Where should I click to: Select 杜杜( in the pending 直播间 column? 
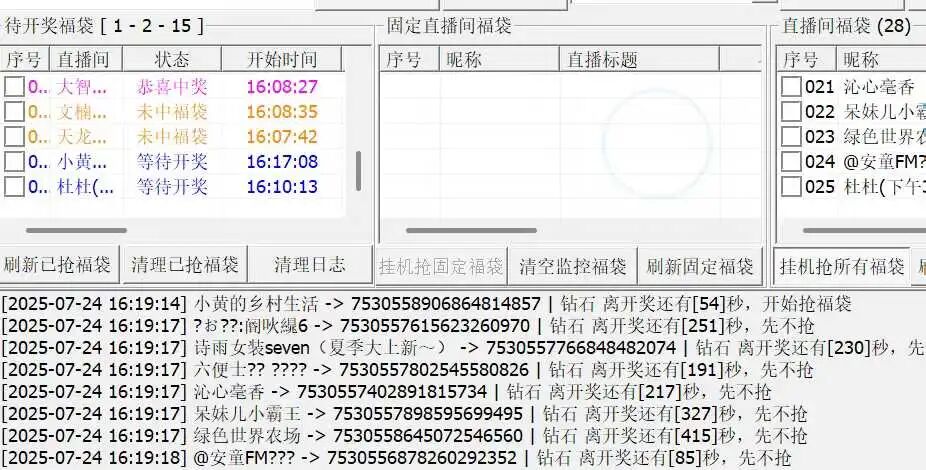[x=85, y=187]
